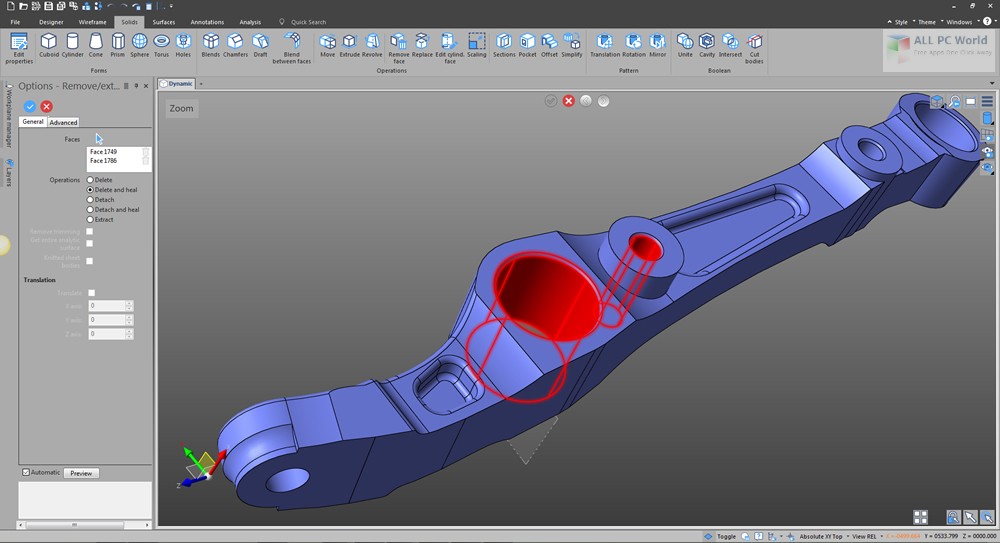The image size is (1000, 543).
Task: Select Detach and heal radio option
Action: (x=90, y=209)
